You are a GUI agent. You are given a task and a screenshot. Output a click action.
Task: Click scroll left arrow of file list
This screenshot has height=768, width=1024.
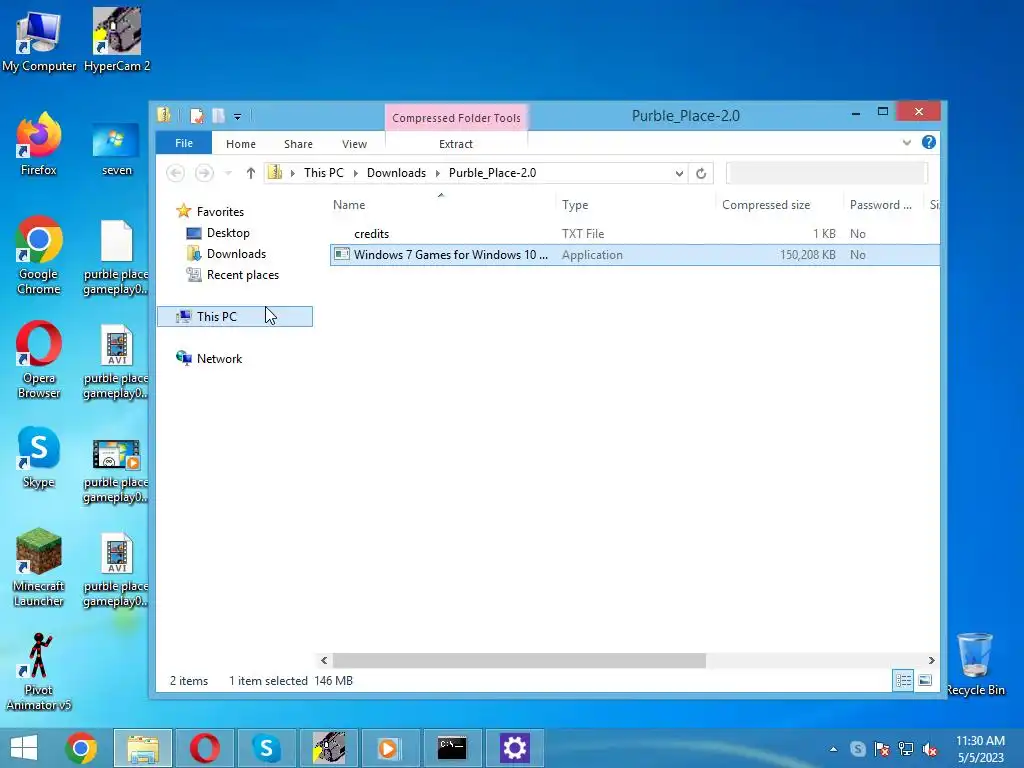coord(324,660)
